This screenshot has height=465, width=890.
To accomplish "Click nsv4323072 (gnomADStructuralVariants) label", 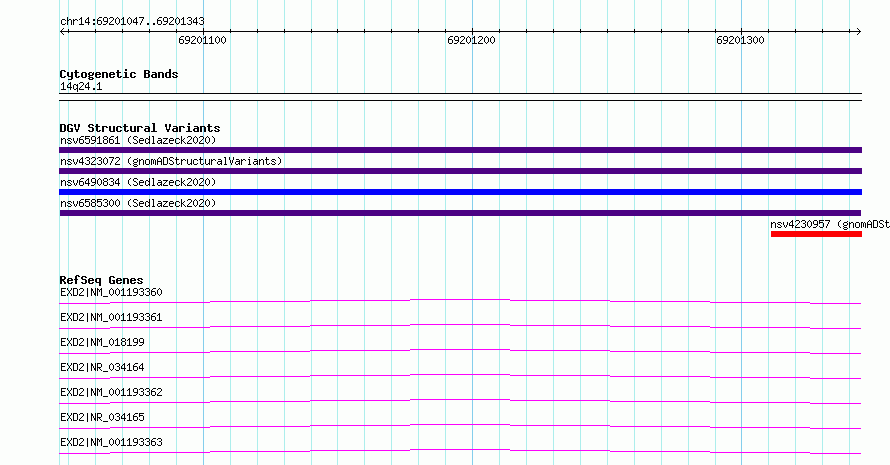I will 171,161.
